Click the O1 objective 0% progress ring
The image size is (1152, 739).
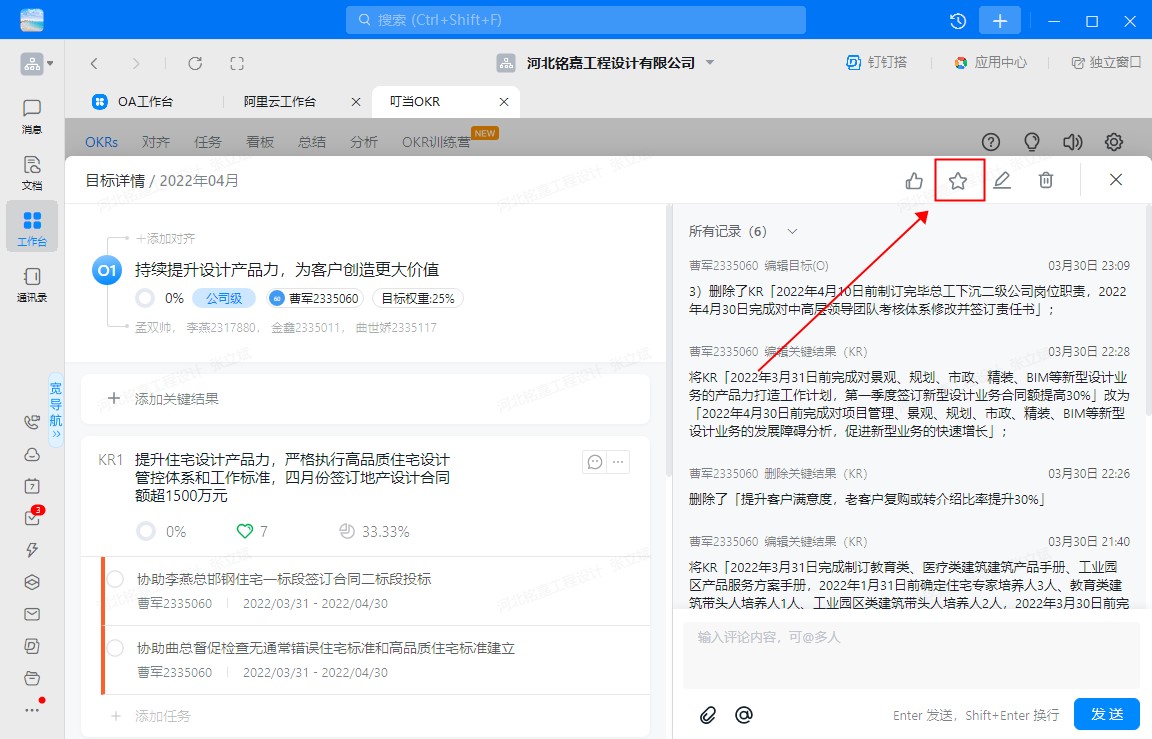(145, 298)
